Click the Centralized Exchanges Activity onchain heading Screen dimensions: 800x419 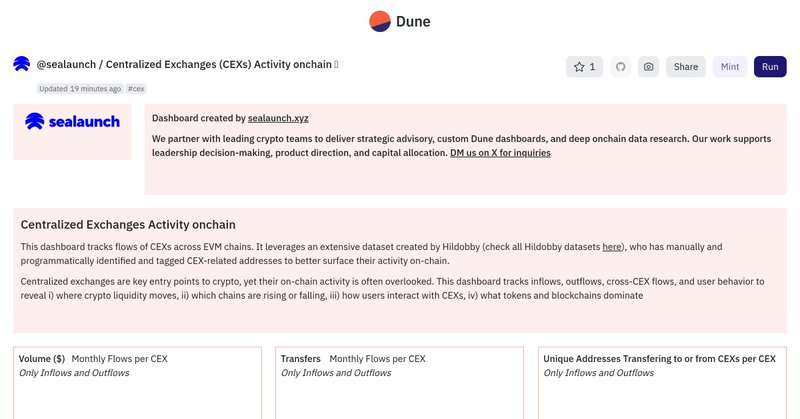128,225
